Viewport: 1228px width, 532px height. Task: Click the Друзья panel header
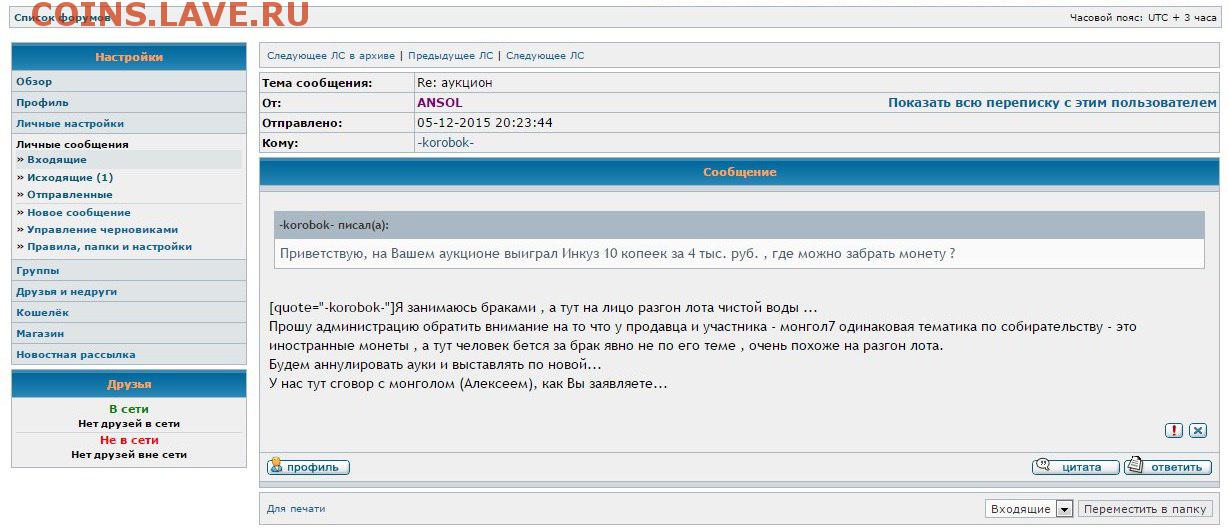[129, 385]
